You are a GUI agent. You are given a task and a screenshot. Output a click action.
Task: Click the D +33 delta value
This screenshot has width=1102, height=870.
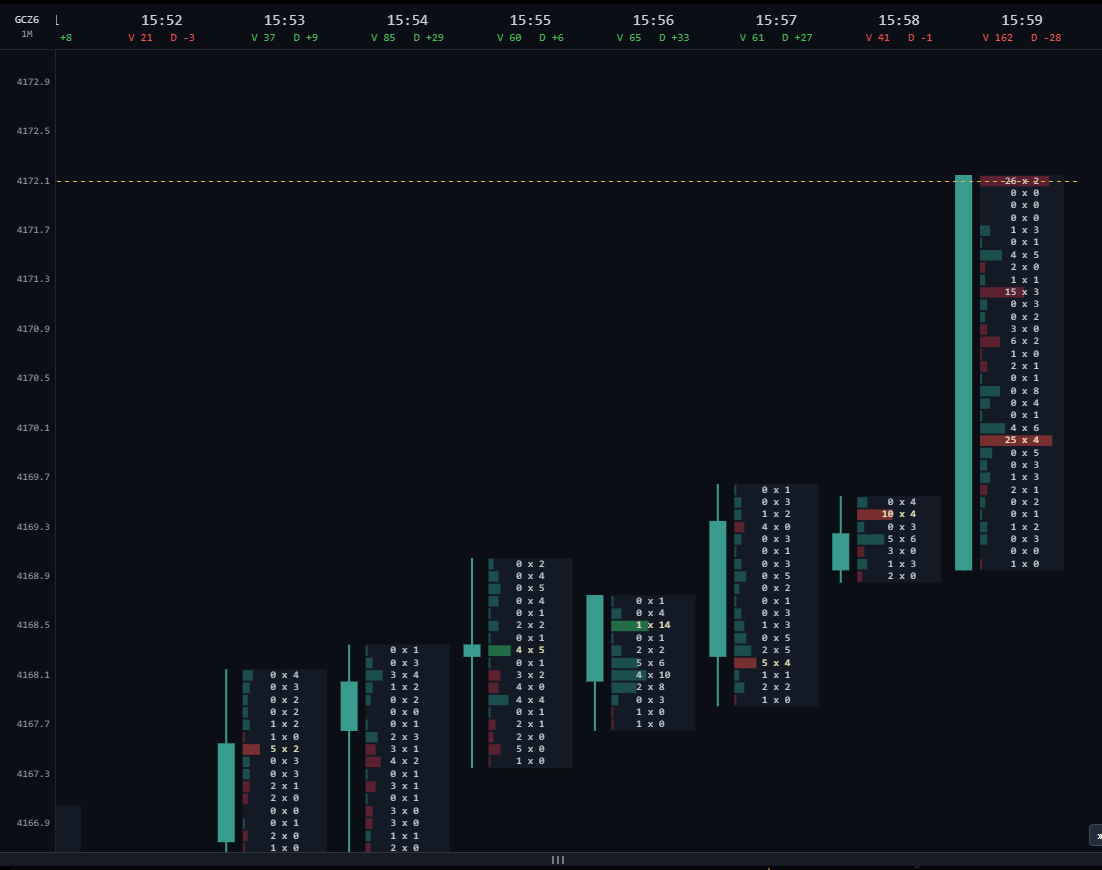[674, 38]
